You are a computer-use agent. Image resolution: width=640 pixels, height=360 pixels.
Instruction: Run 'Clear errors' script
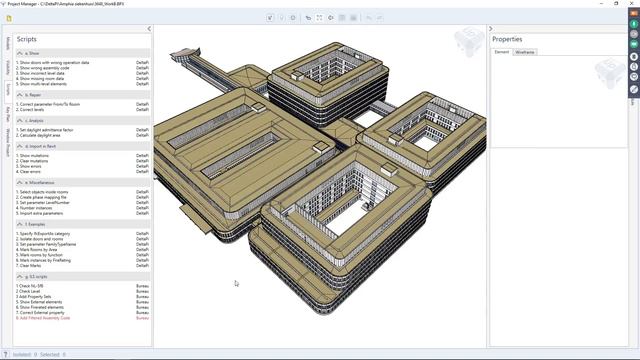[x=28, y=171]
